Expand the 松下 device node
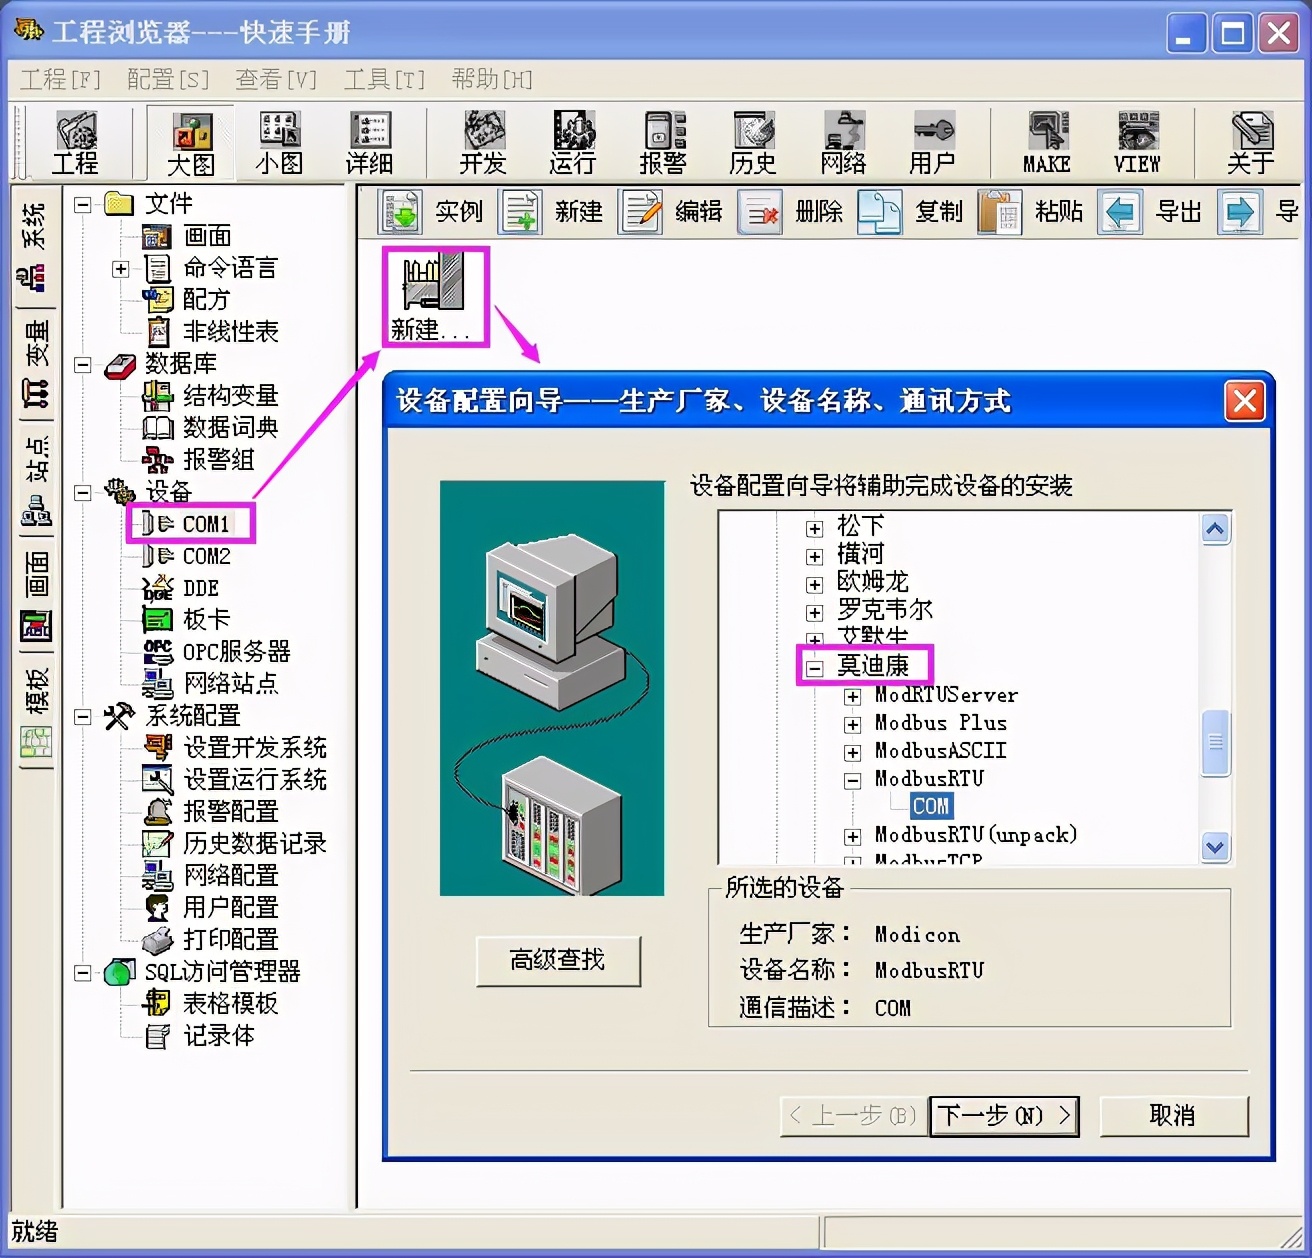 coord(813,527)
